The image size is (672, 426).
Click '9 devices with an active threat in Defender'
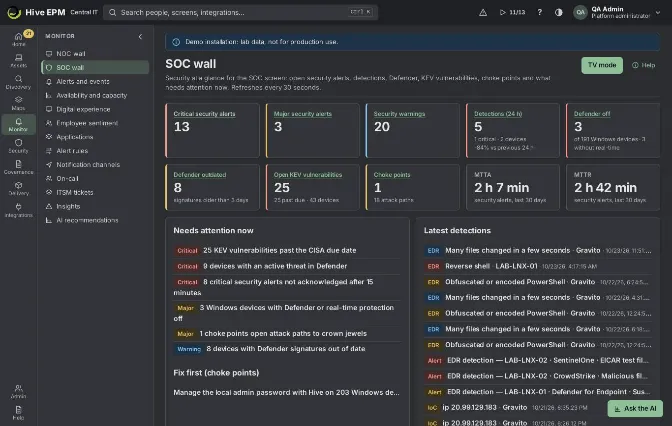click(x=275, y=266)
